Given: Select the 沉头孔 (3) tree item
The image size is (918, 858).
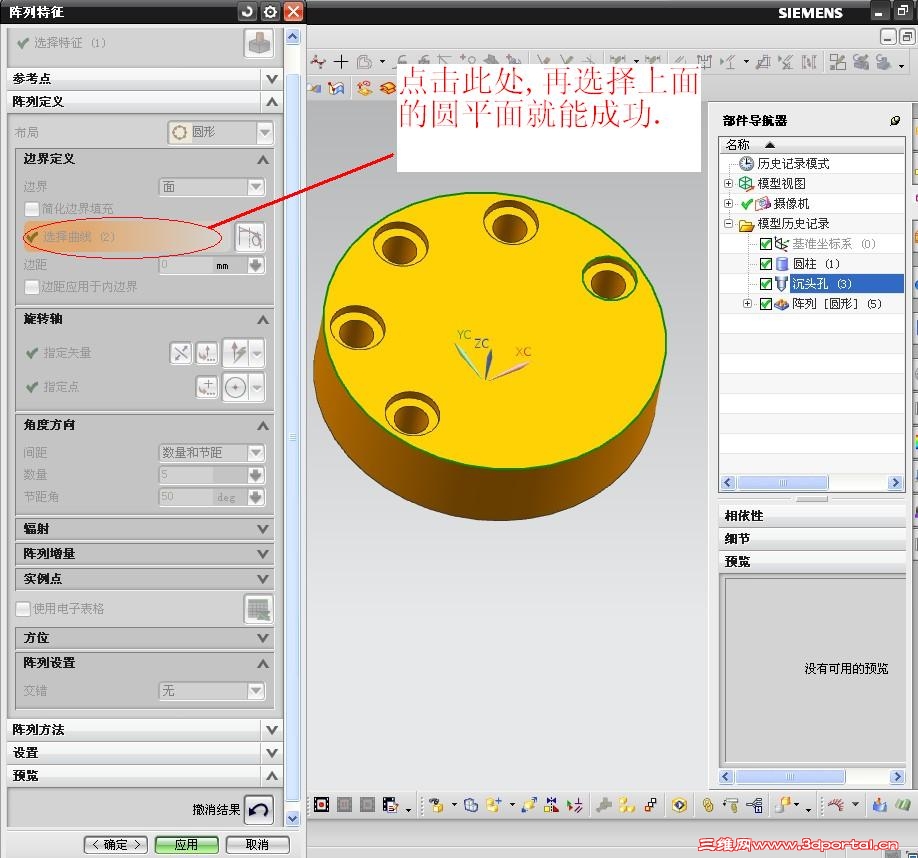Looking at the screenshot, I should pos(822,284).
